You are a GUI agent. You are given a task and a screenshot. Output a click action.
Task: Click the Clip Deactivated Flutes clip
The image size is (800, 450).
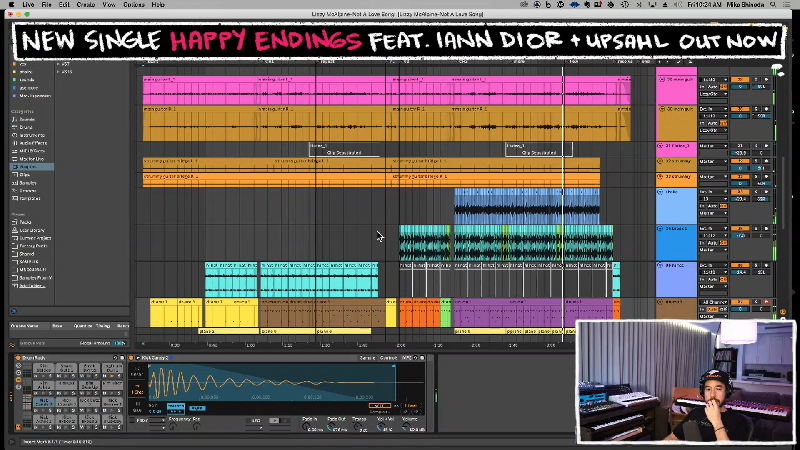click(x=334, y=150)
